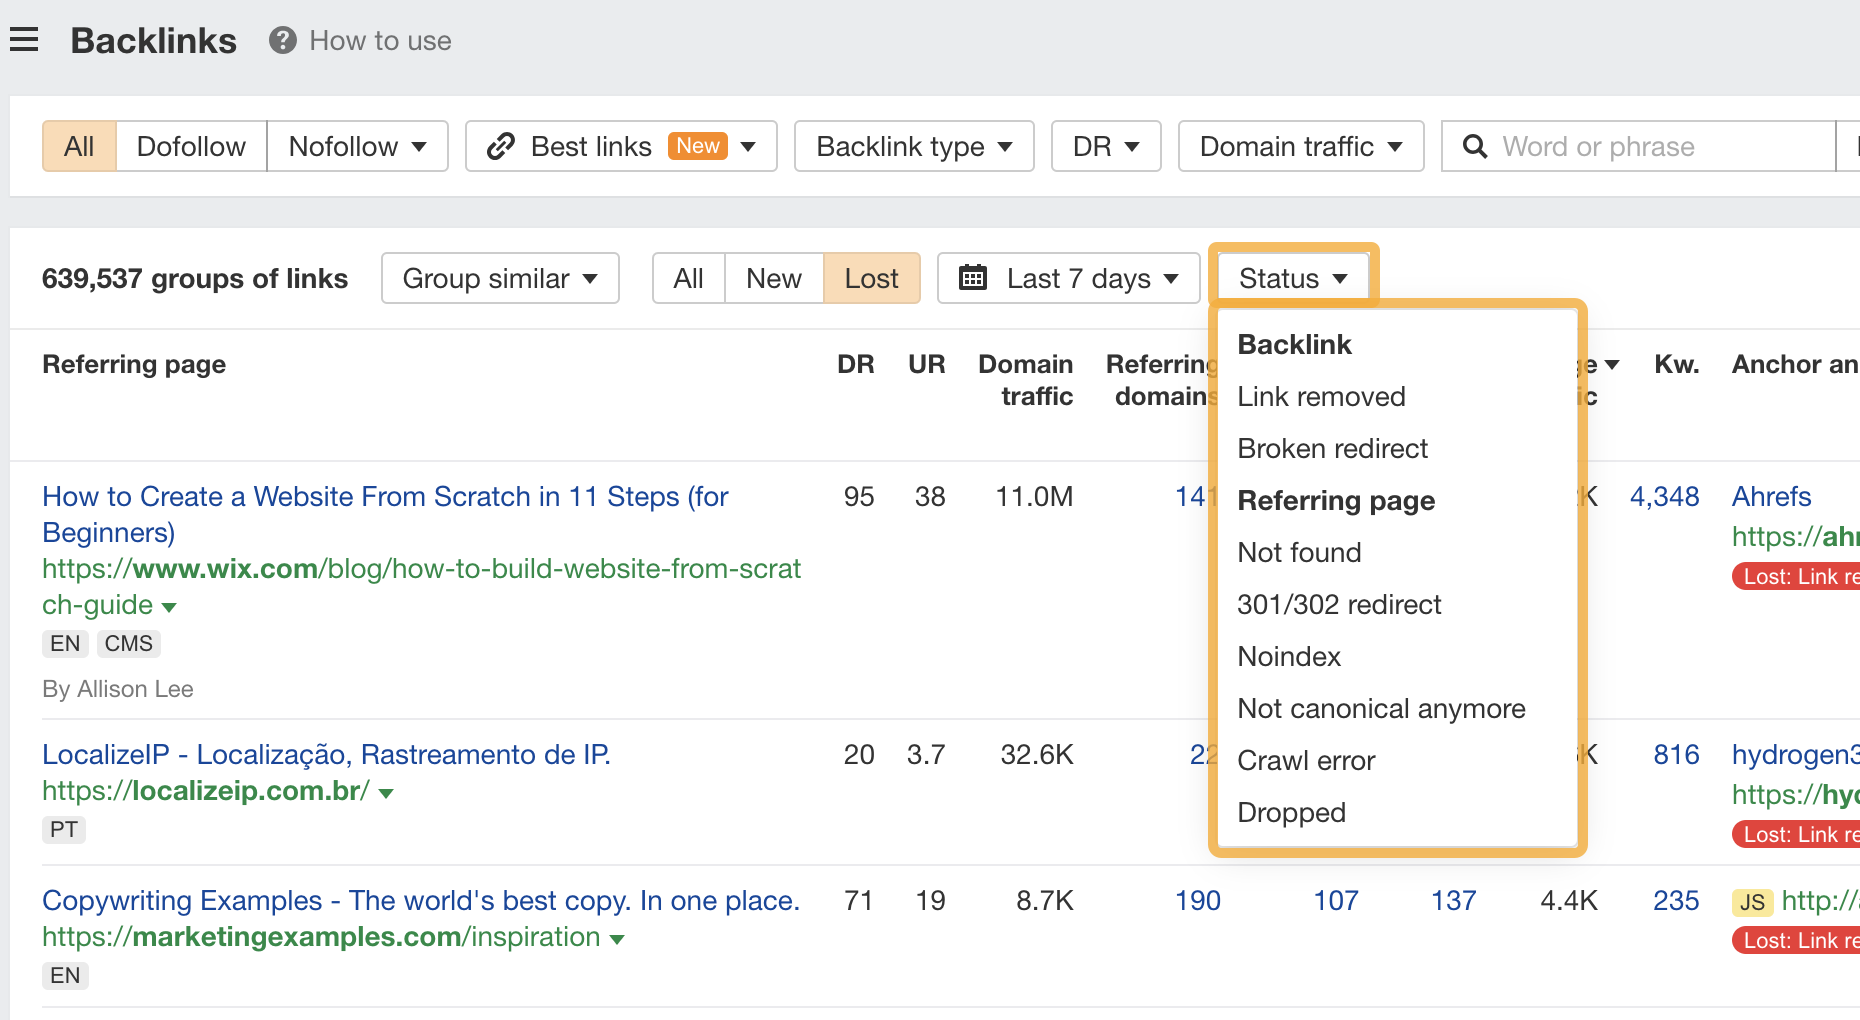The image size is (1860, 1020).
Task: Show All links in history toggle
Action: click(688, 278)
